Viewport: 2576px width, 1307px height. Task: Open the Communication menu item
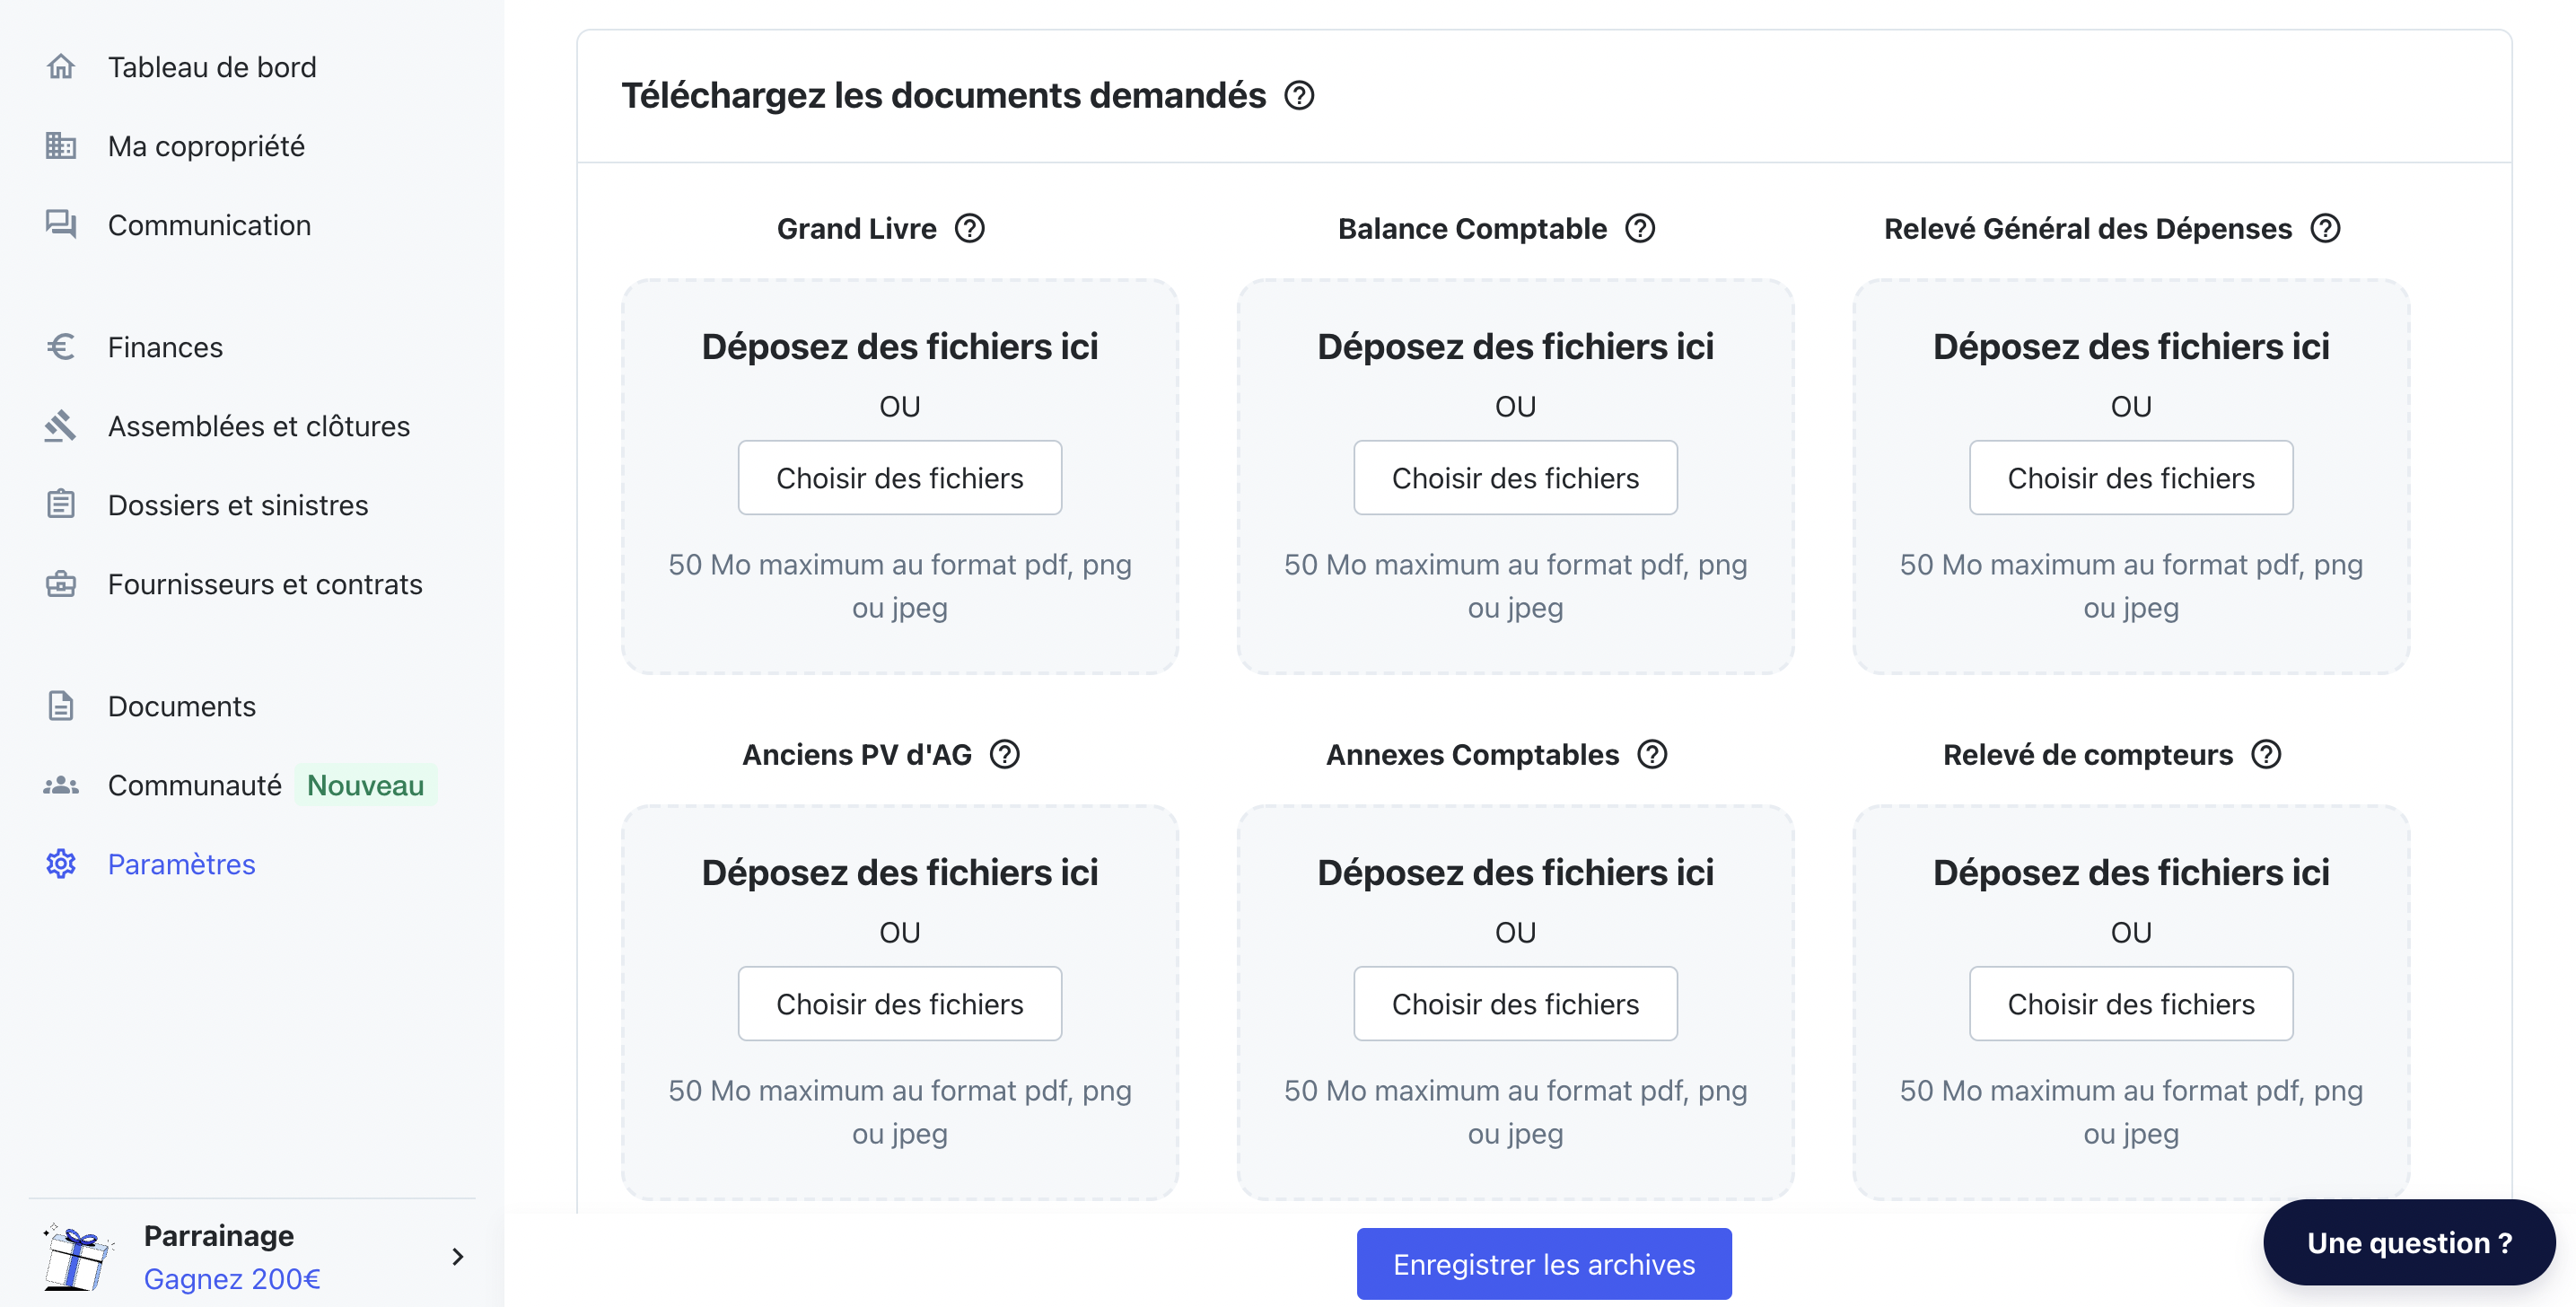209,225
